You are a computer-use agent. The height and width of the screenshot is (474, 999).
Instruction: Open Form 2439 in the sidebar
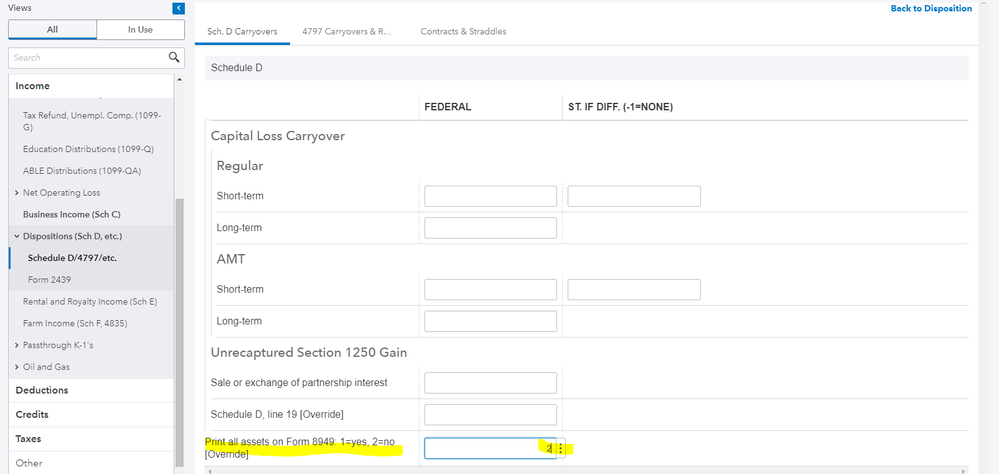(49, 280)
